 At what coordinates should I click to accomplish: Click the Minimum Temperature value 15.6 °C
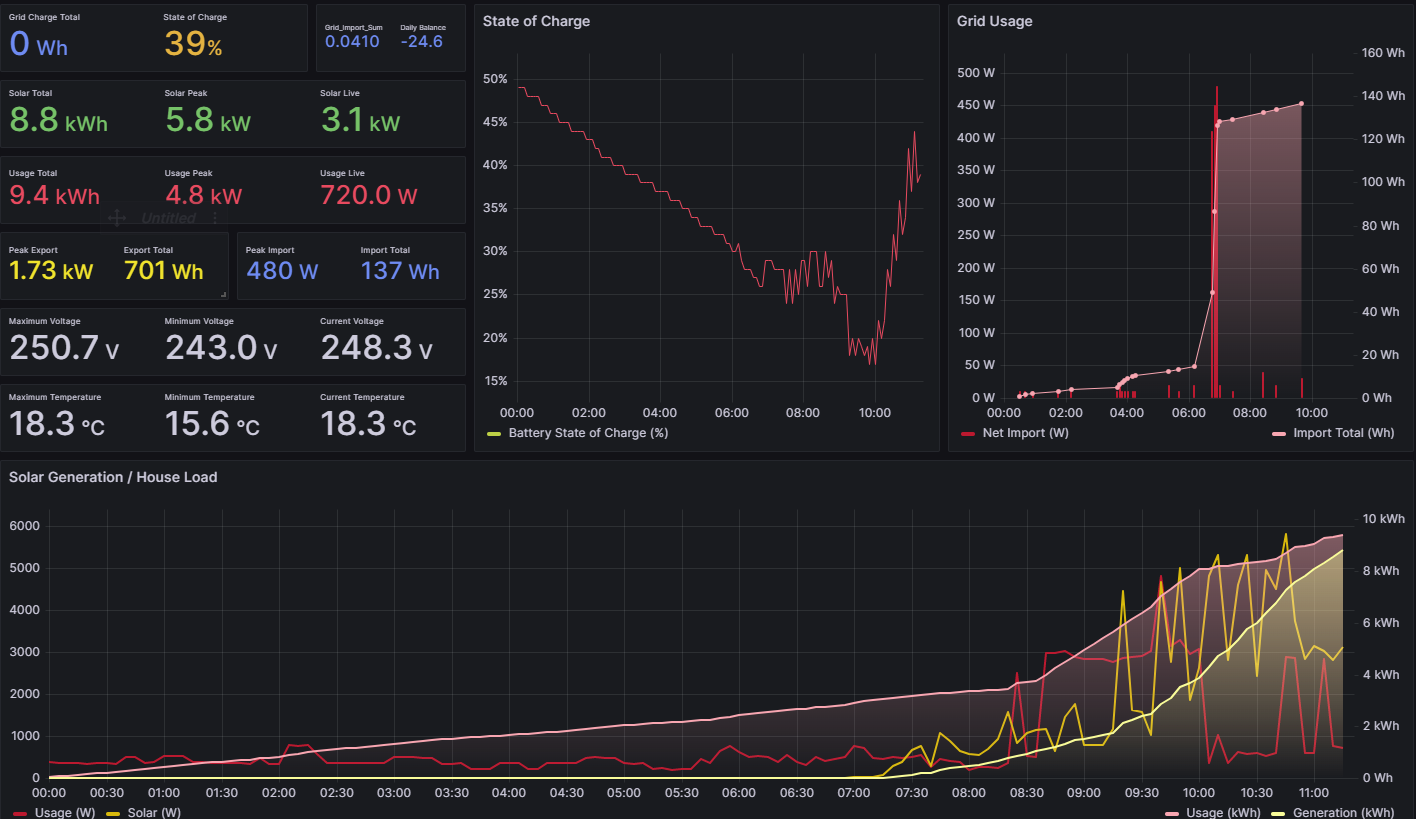click(212, 424)
